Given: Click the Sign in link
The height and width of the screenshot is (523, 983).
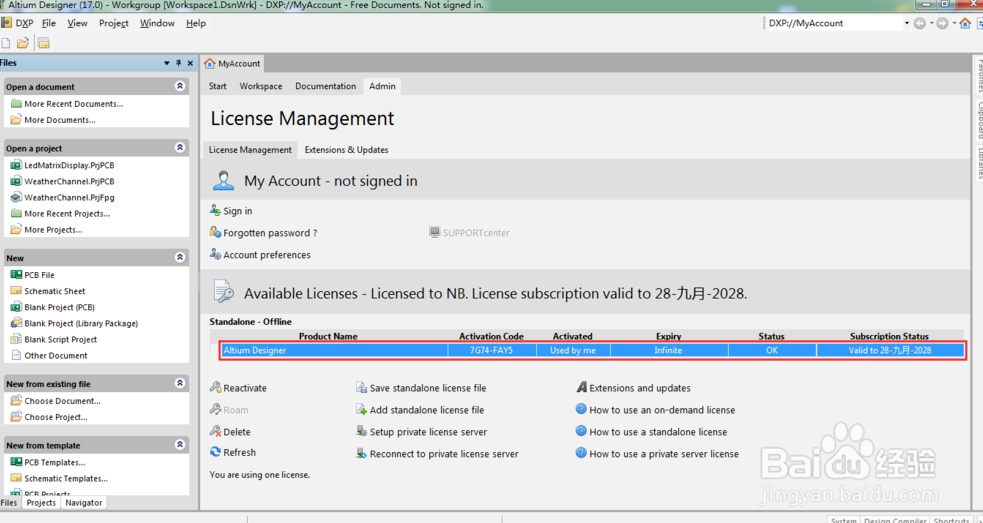Looking at the screenshot, I should point(237,211).
